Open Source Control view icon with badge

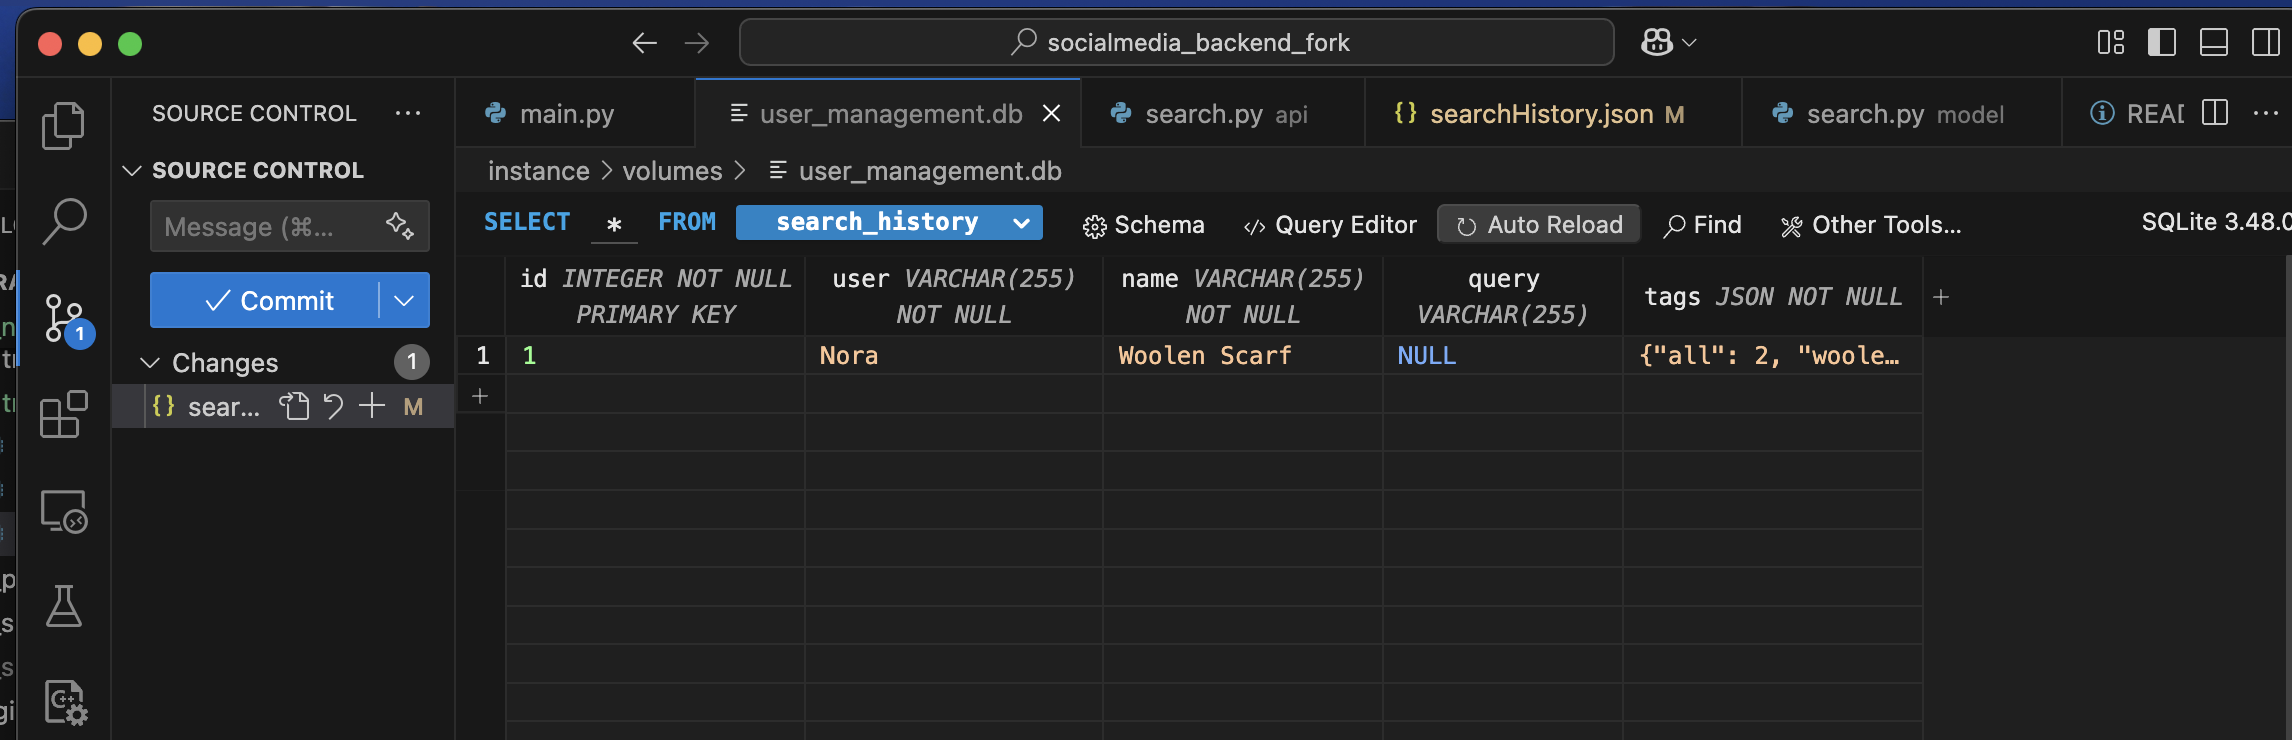67,319
